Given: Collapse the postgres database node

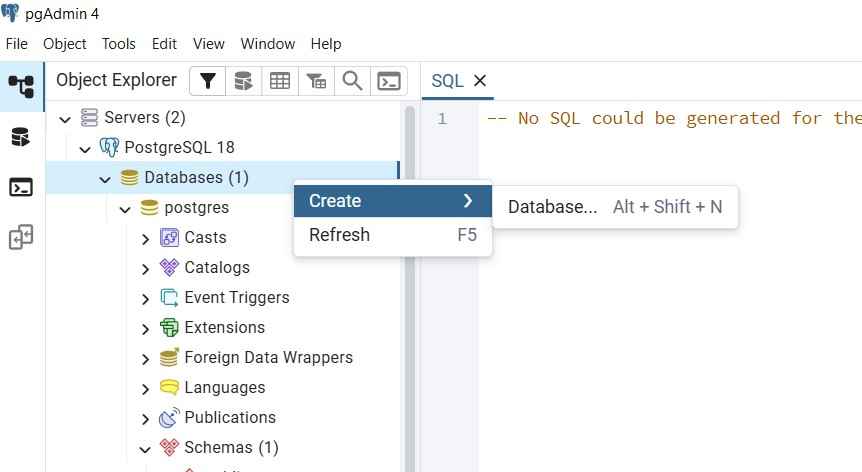Looking at the screenshot, I should (125, 209).
